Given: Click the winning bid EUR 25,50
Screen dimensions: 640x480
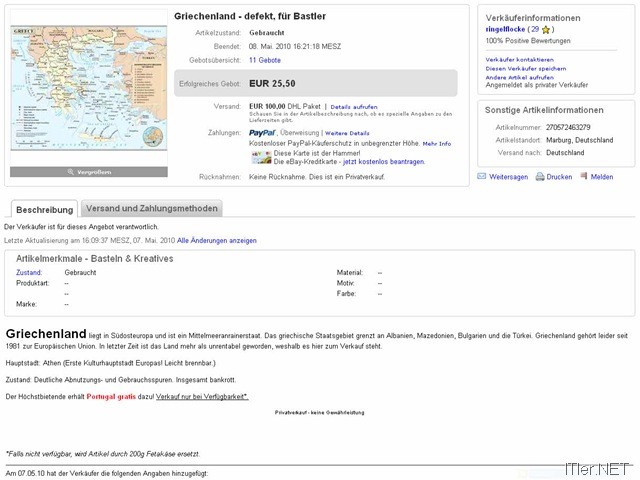Looking at the screenshot, I should [x=272, y=84].
